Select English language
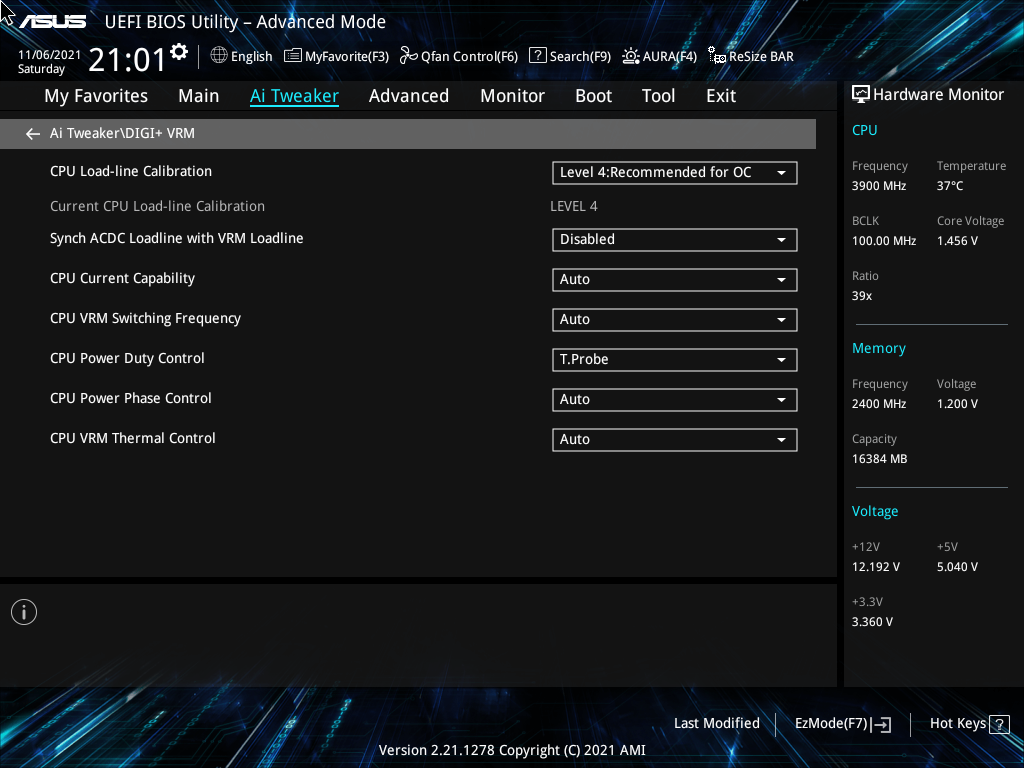 tap(251, 56)
